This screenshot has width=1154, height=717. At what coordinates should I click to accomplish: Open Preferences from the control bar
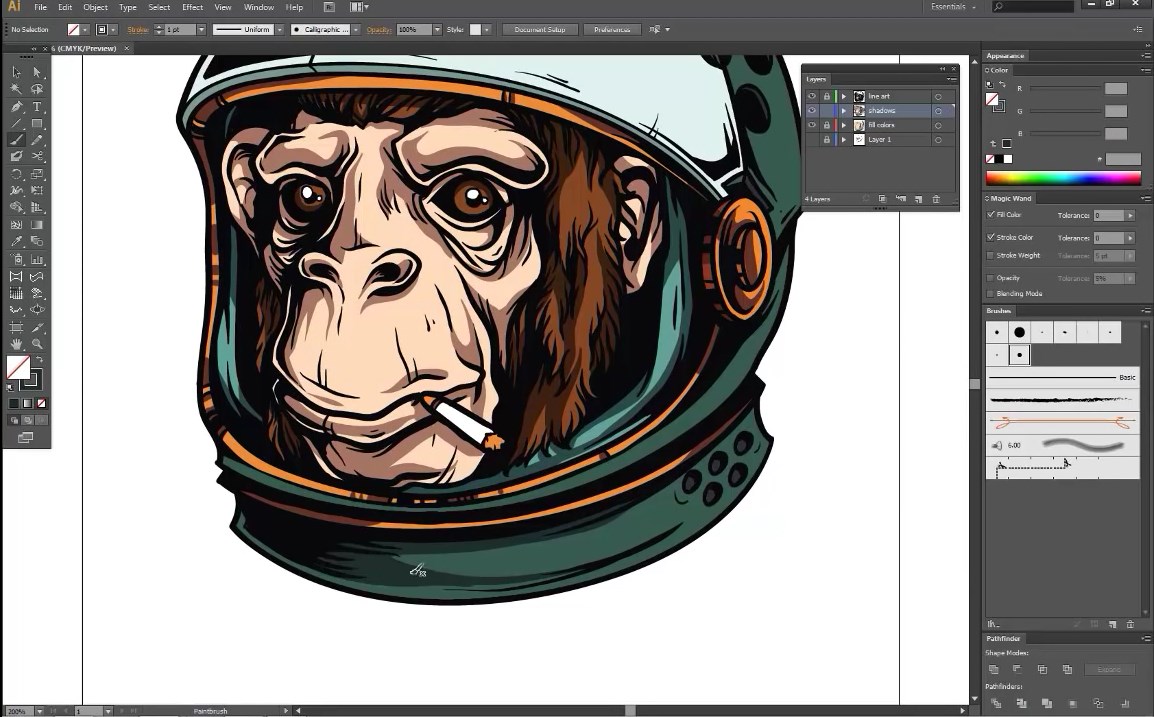coord(612,29)
